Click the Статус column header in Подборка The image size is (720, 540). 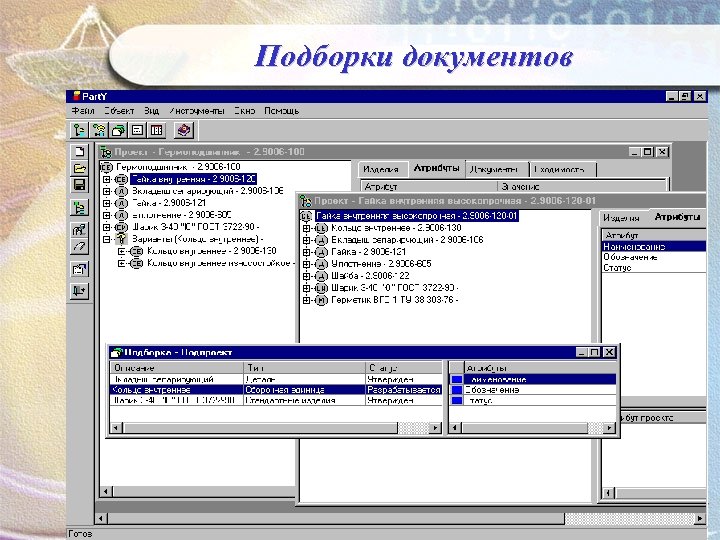click(404, 368)
